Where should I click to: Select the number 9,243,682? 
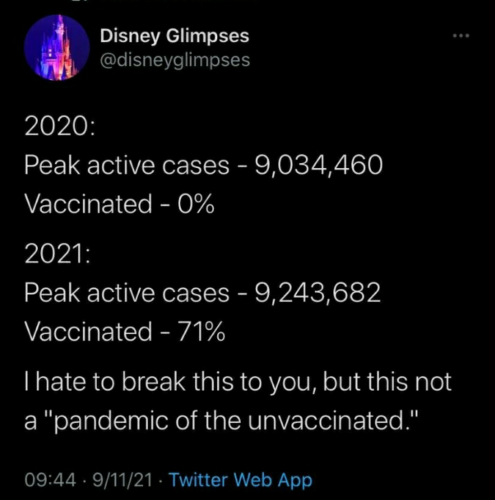coord(318,293)
